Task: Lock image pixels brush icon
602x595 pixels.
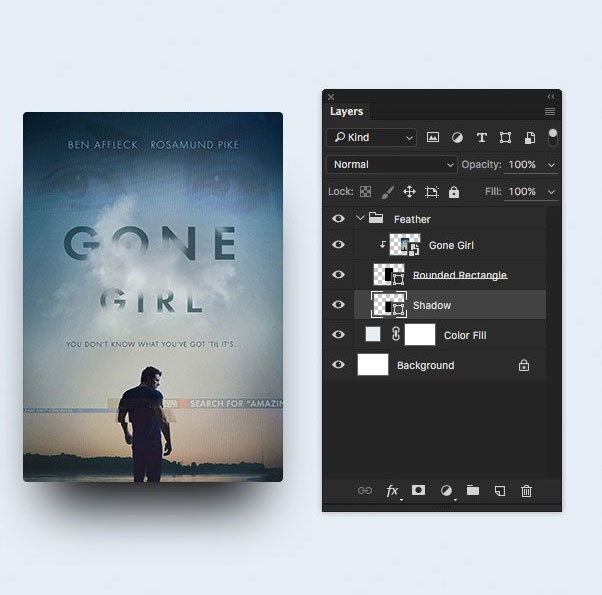Action: (x=387, y=192)
